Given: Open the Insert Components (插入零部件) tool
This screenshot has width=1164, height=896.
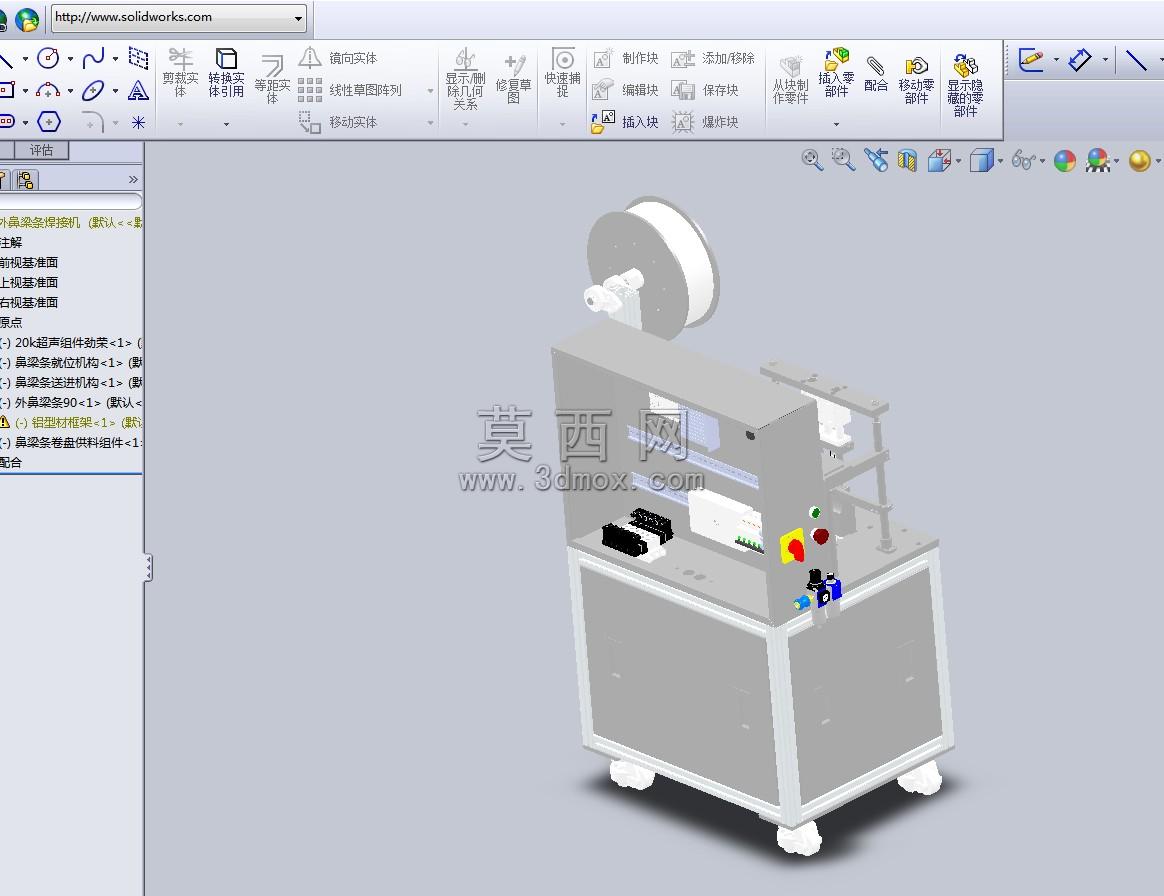Looking at the screenshot, I should point(836,73).
